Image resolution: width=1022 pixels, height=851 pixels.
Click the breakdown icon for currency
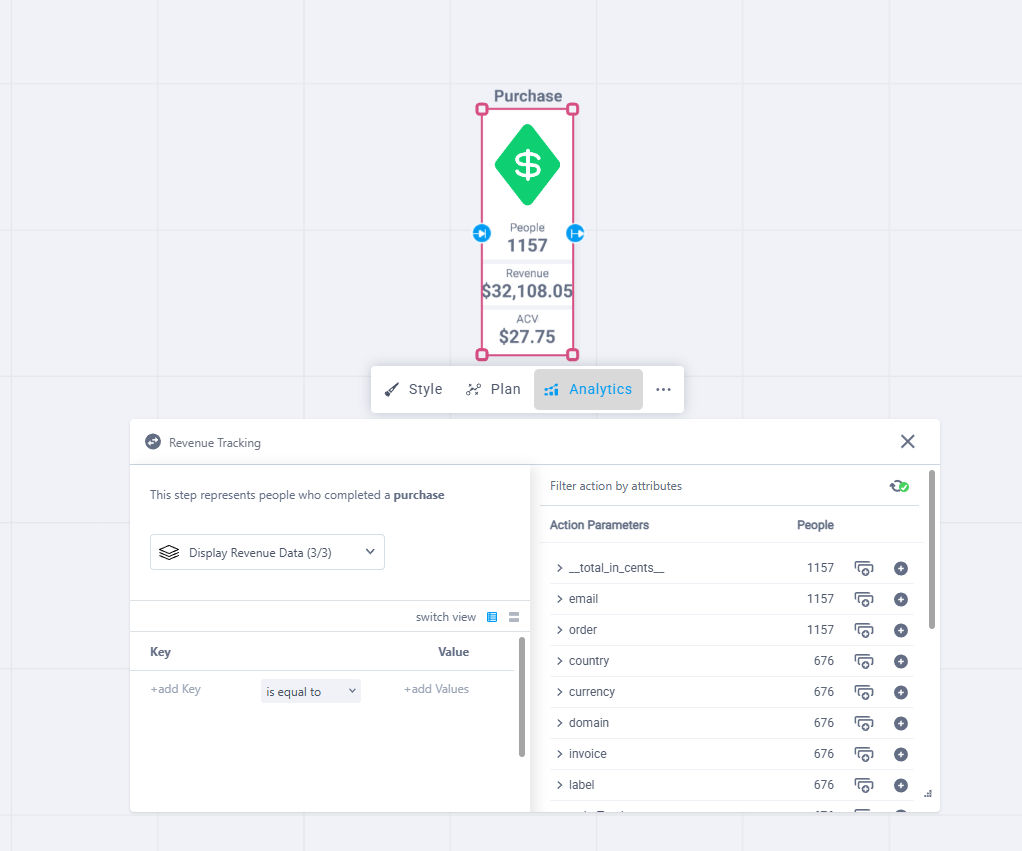864,692
